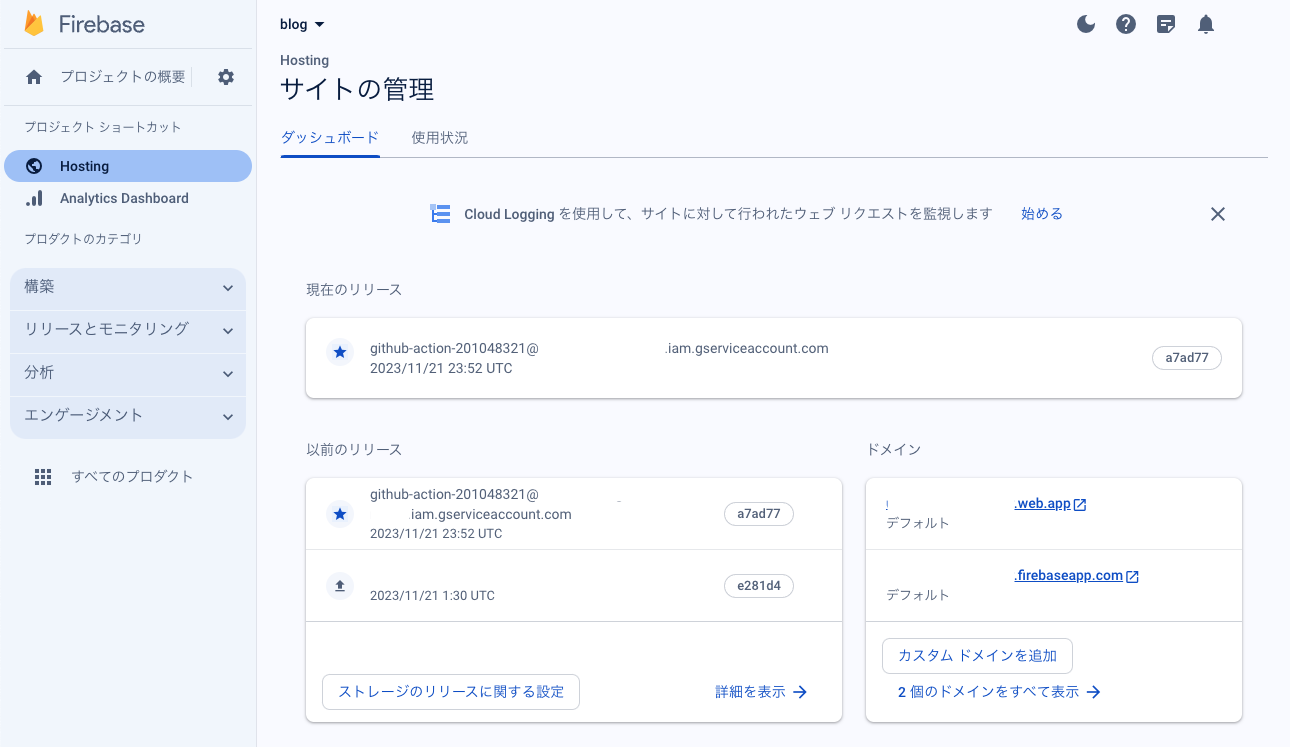Open the .firebaseapp.com domain link
1290x747 pixels.
(1068, 576)
